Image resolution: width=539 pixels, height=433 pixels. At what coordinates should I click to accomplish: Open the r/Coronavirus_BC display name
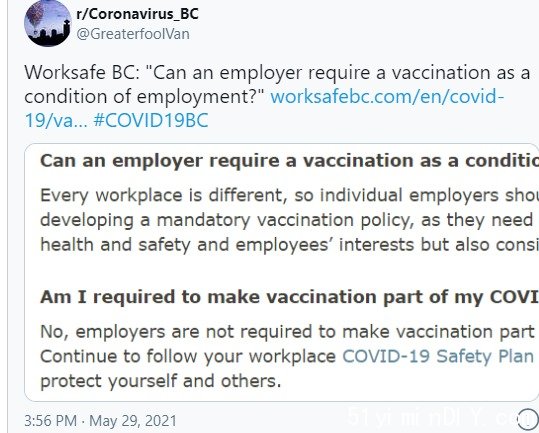137,14
